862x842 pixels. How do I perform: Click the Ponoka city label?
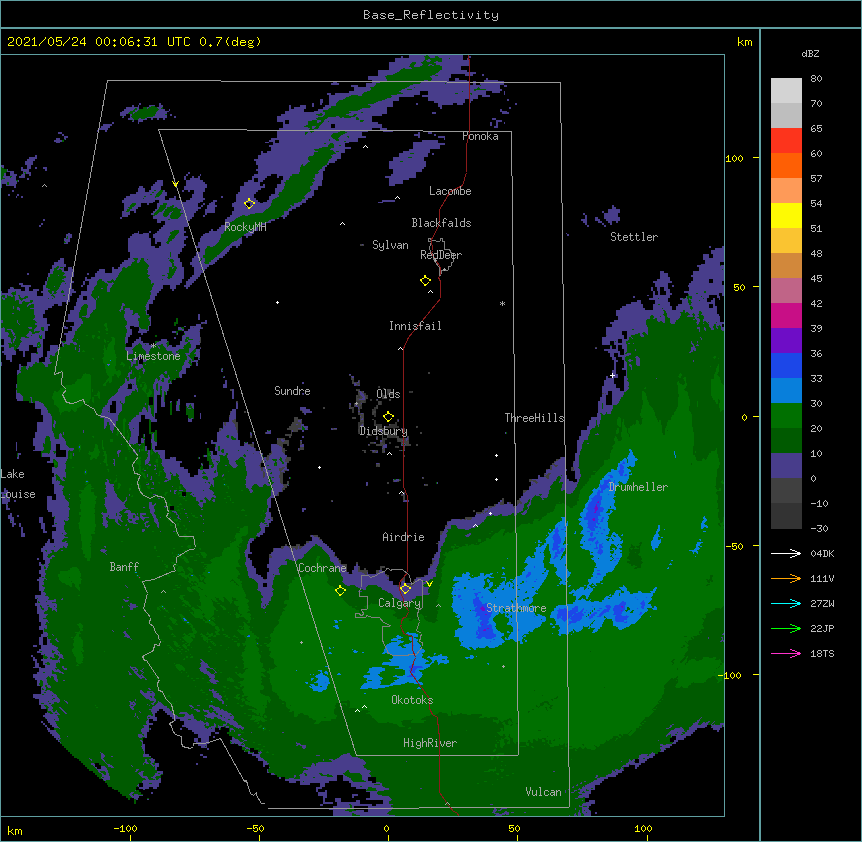point(480,136)
